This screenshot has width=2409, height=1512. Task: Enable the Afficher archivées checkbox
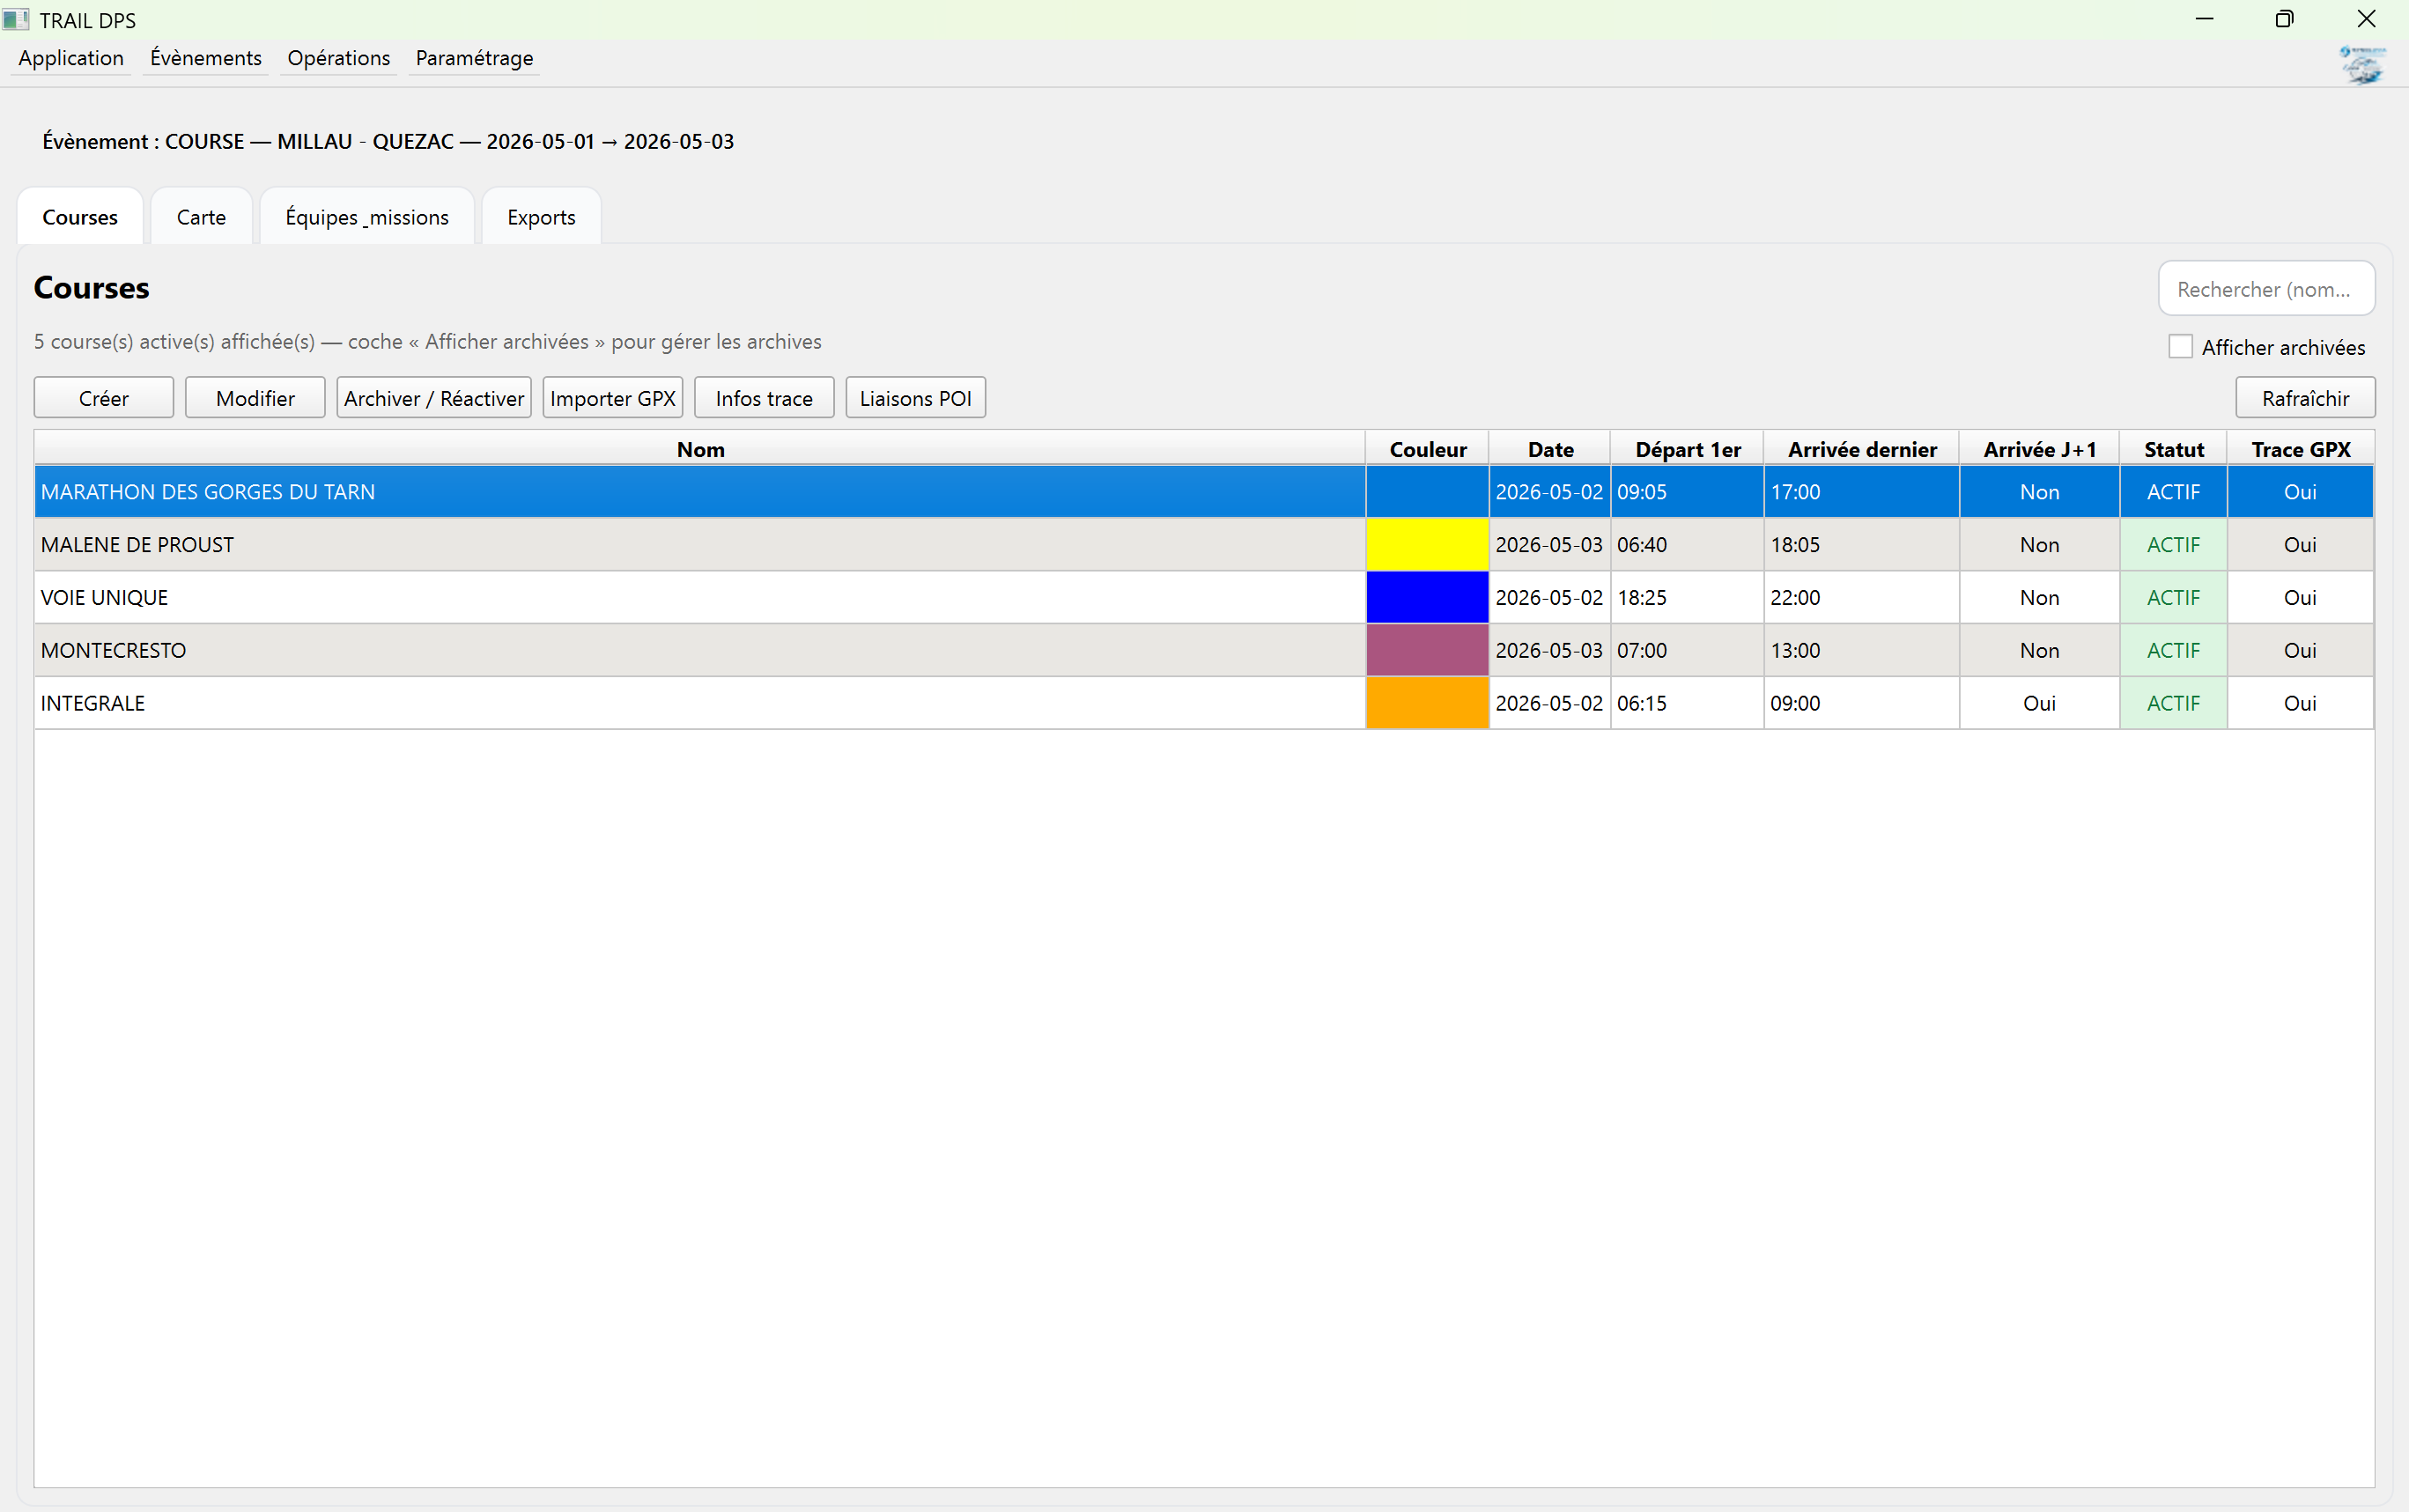click(2180, 347)
